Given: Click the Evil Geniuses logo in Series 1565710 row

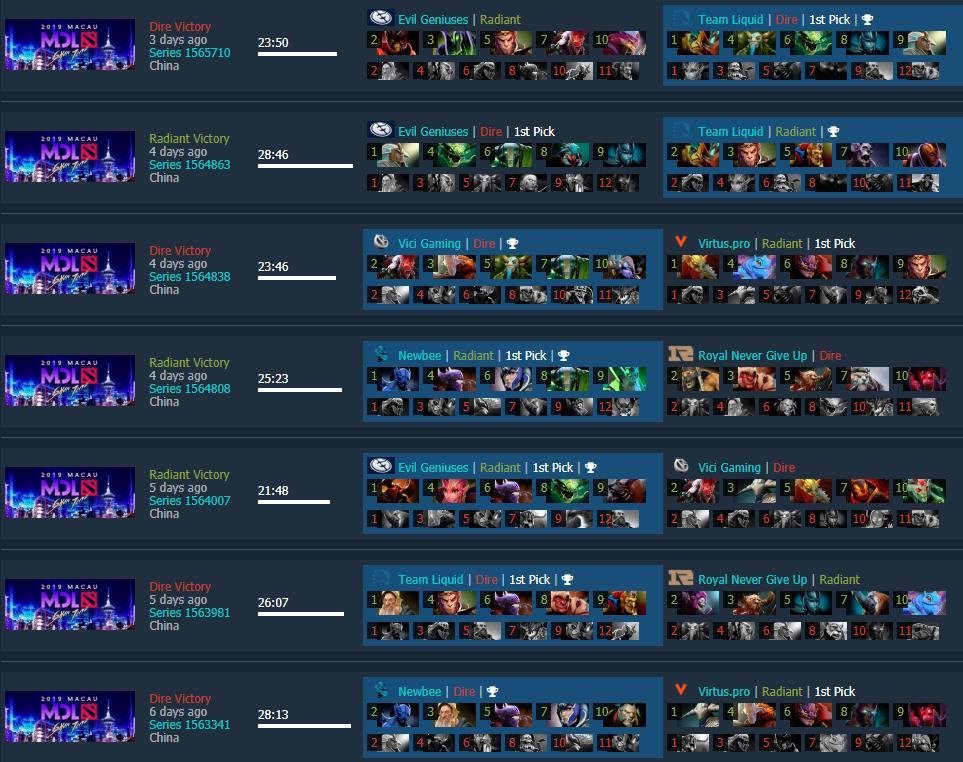Looking at the screenshot, I should tap(380, 17).
